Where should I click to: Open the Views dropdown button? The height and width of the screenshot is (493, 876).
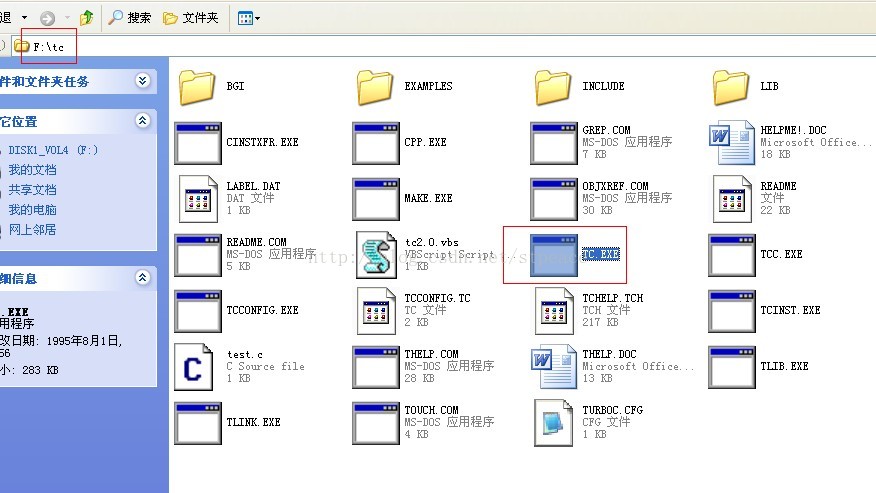click(249, 18)
